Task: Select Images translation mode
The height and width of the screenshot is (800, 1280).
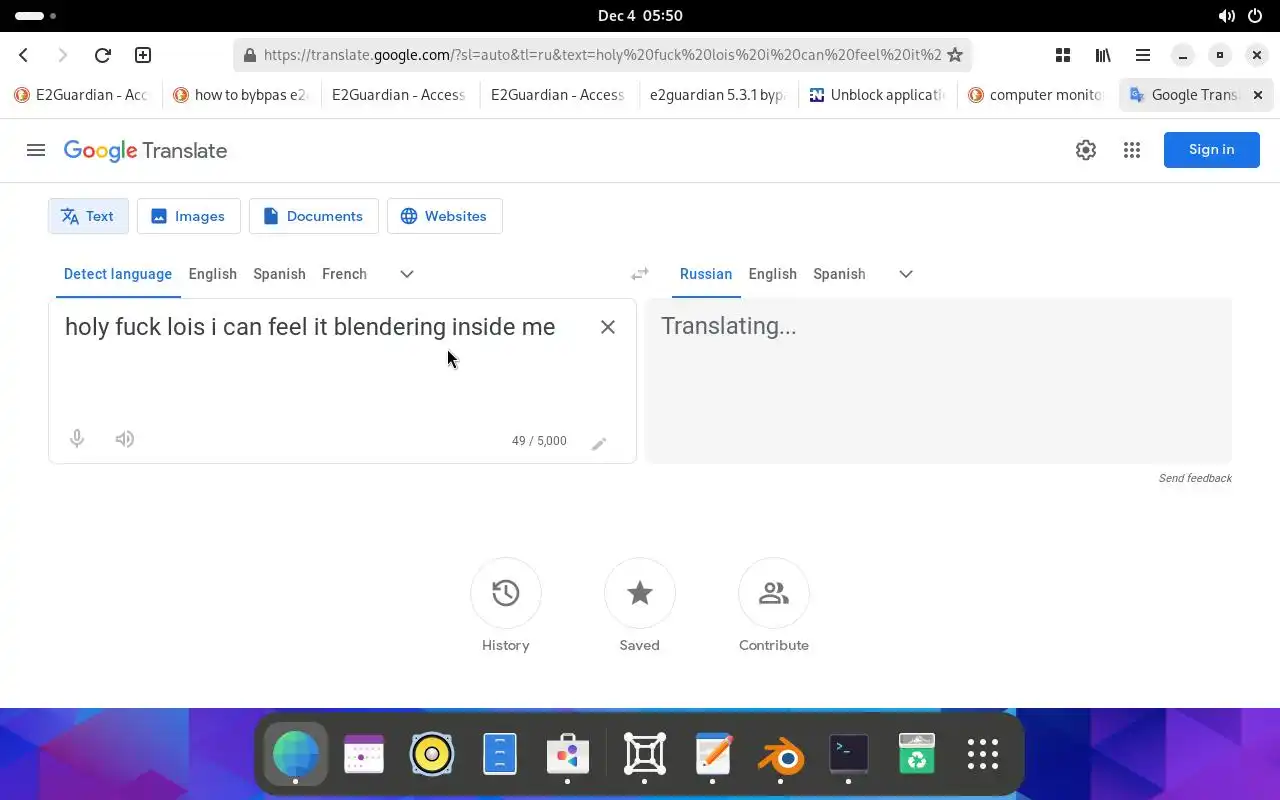Action: [x=188, y=216]
